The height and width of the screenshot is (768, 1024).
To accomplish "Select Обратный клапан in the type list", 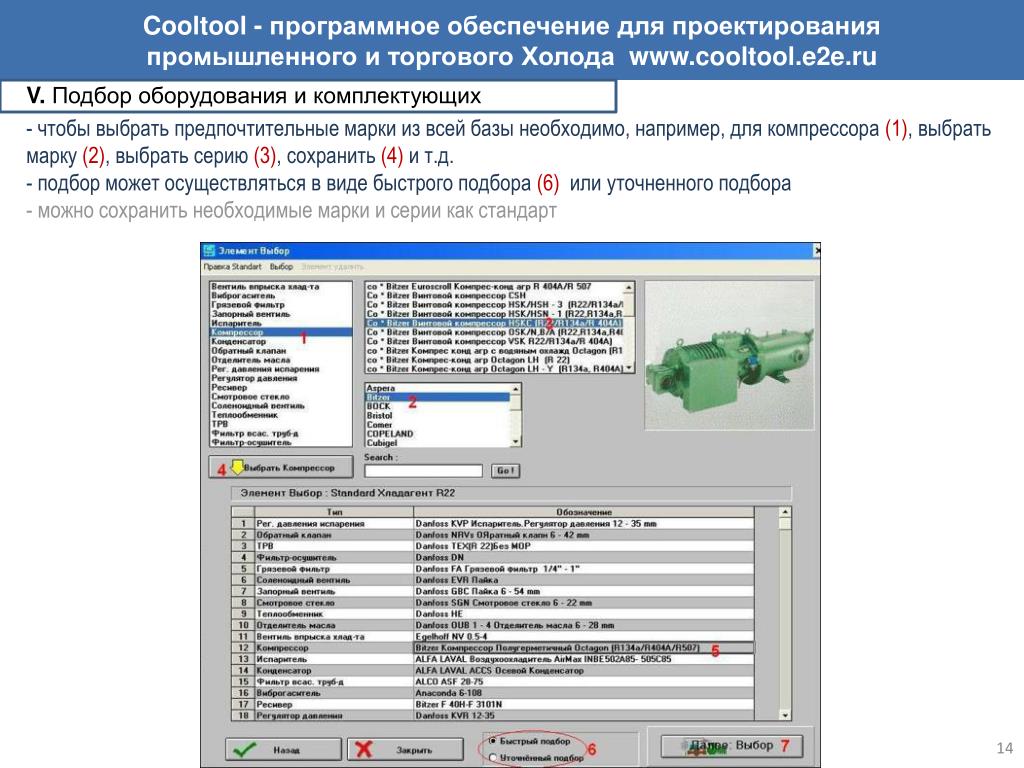I will point(281,351).
